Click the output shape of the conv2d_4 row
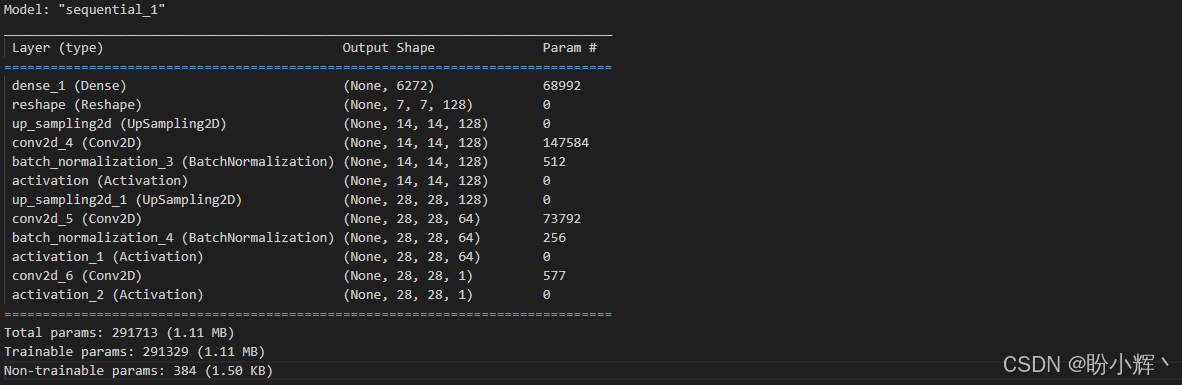 tap(415, 142)
